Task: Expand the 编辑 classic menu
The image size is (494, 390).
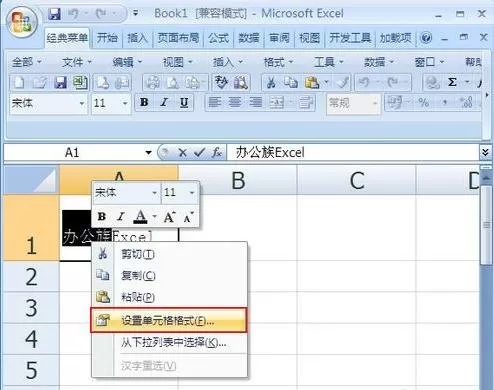Action: point(127,62)
